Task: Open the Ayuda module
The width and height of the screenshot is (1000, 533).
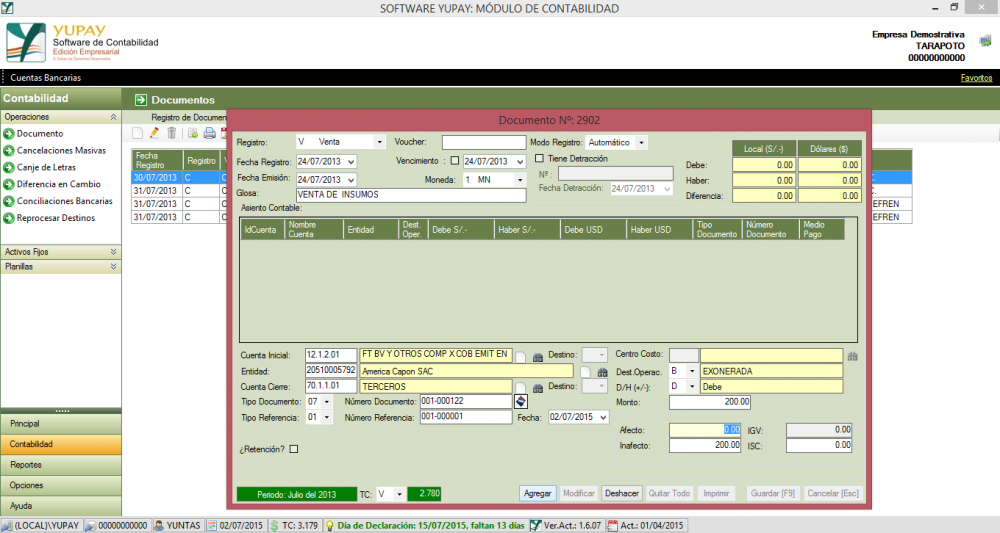Action: pos(61,506)
